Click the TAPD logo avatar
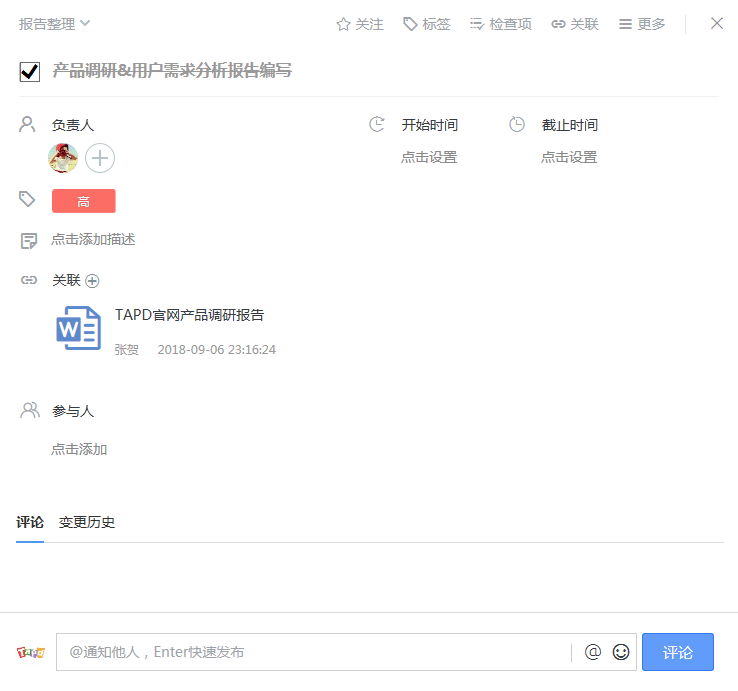The image size is (738, 691). pyautogui.click(x=31, y=652)
